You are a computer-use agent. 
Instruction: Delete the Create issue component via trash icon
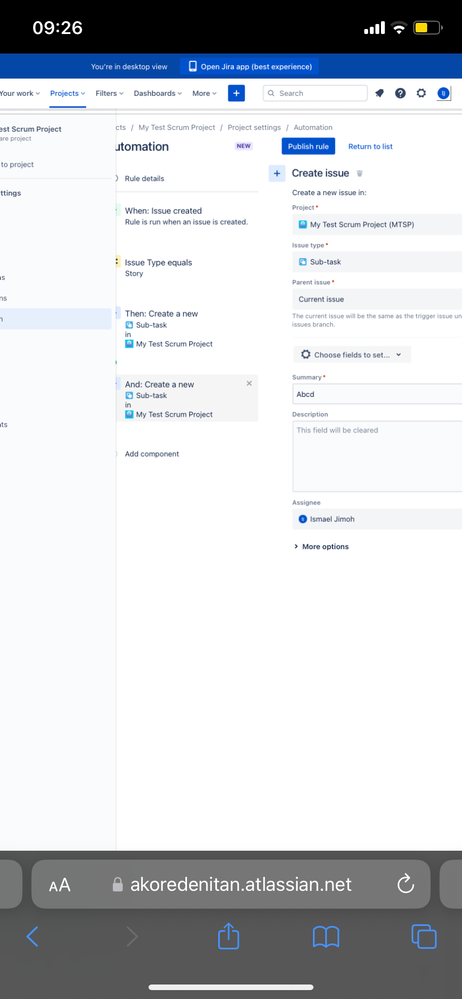point(359,173)
